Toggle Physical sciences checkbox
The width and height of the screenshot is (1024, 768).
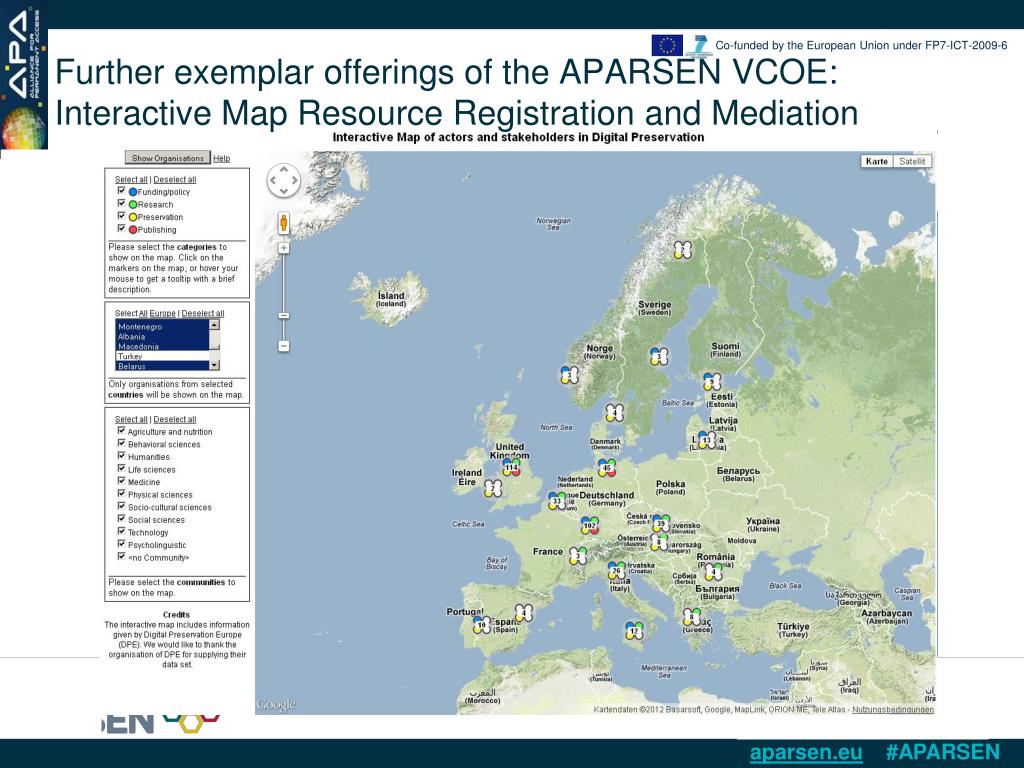[121, 493]
